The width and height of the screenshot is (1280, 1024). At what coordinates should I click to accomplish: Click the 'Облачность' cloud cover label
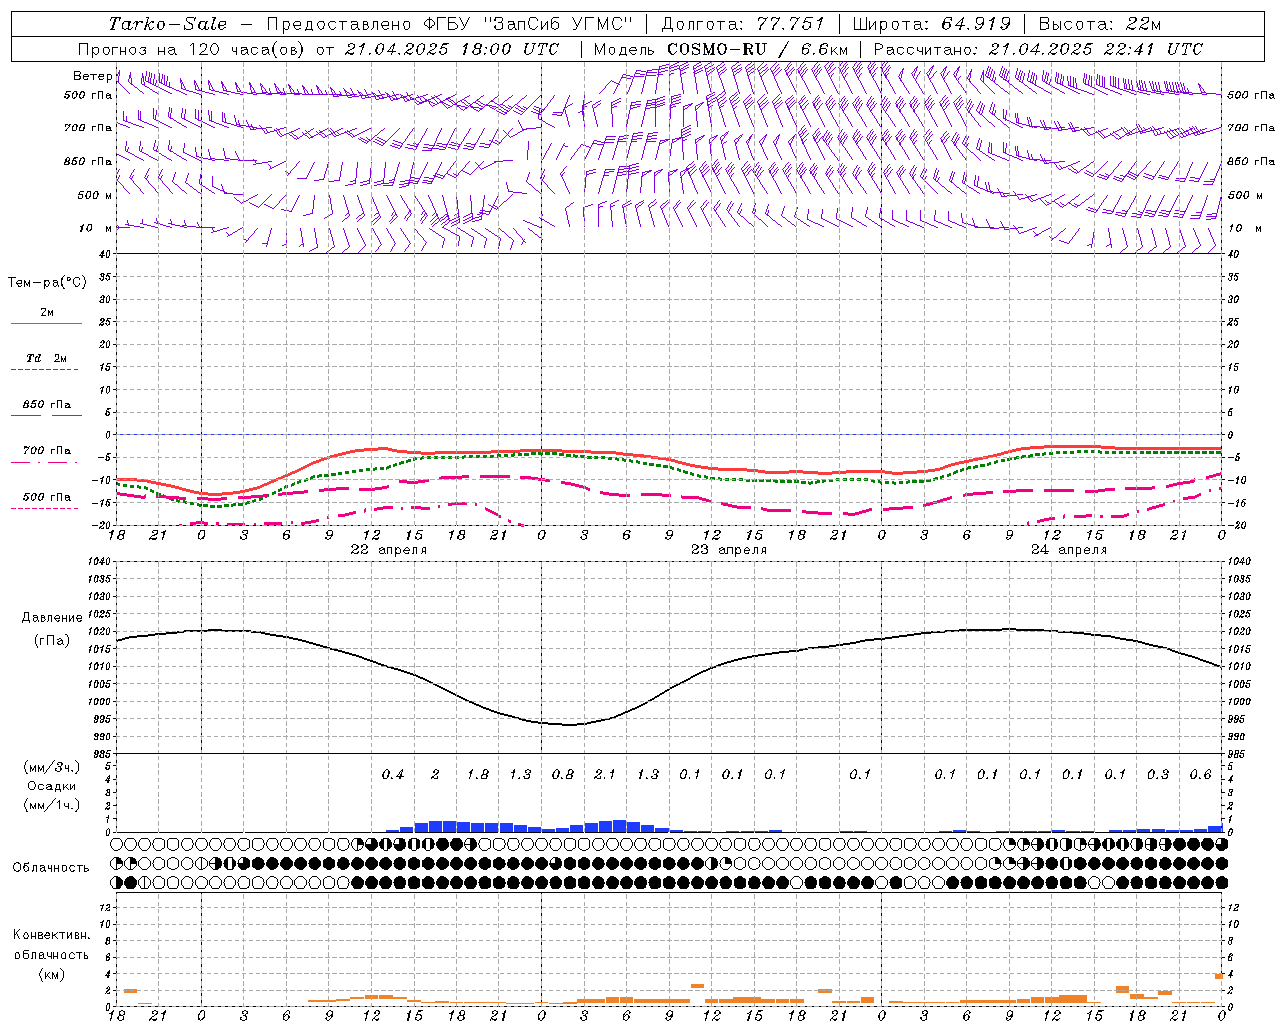pos(51,867)
